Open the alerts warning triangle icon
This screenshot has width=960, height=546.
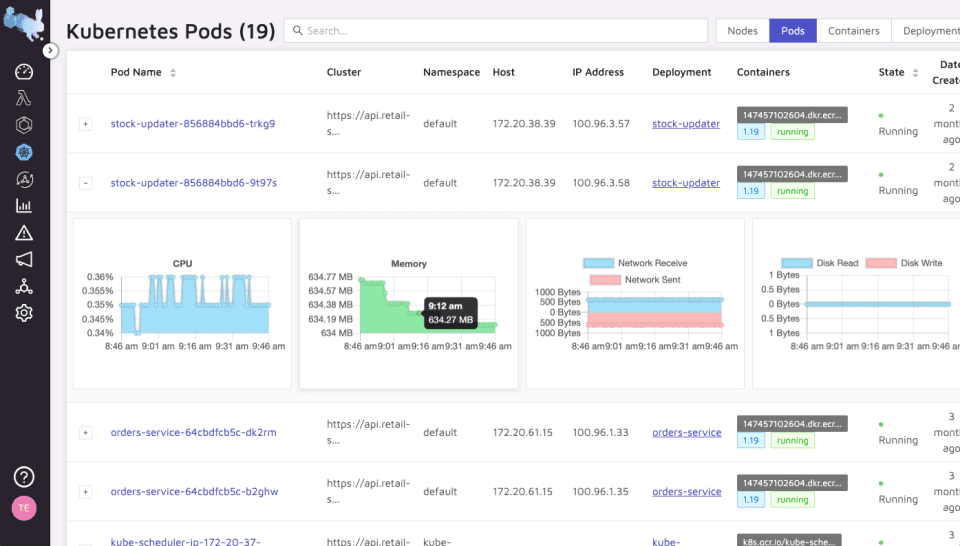(x=24, y=233)
